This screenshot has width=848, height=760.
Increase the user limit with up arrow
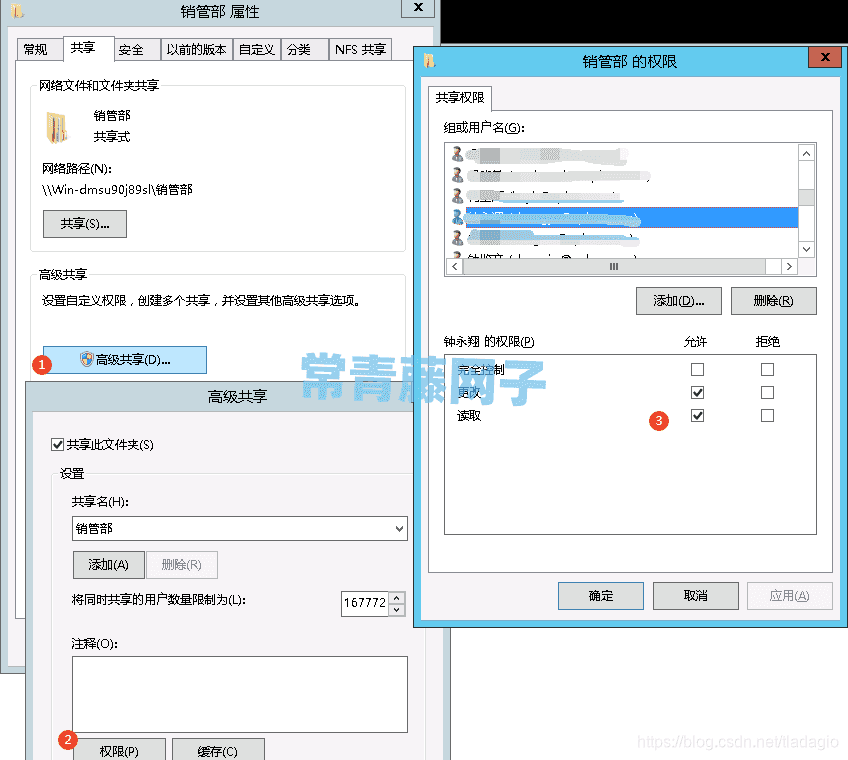point(397,598)
